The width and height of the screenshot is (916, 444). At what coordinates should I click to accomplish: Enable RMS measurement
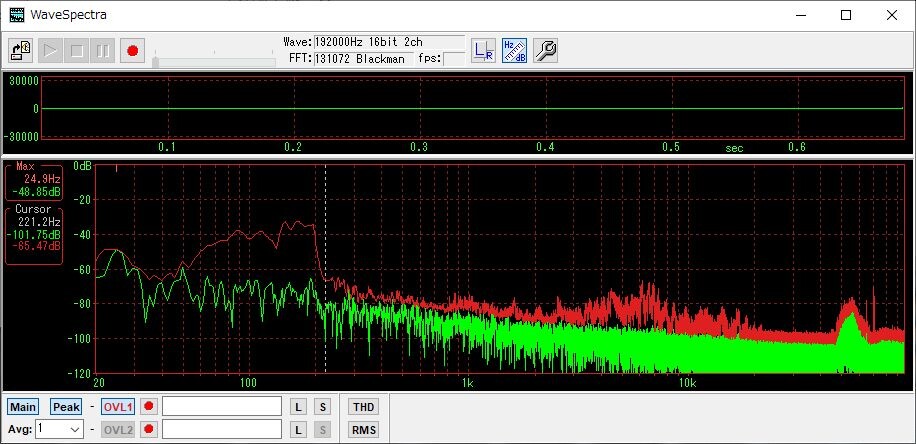click(363, 430)
